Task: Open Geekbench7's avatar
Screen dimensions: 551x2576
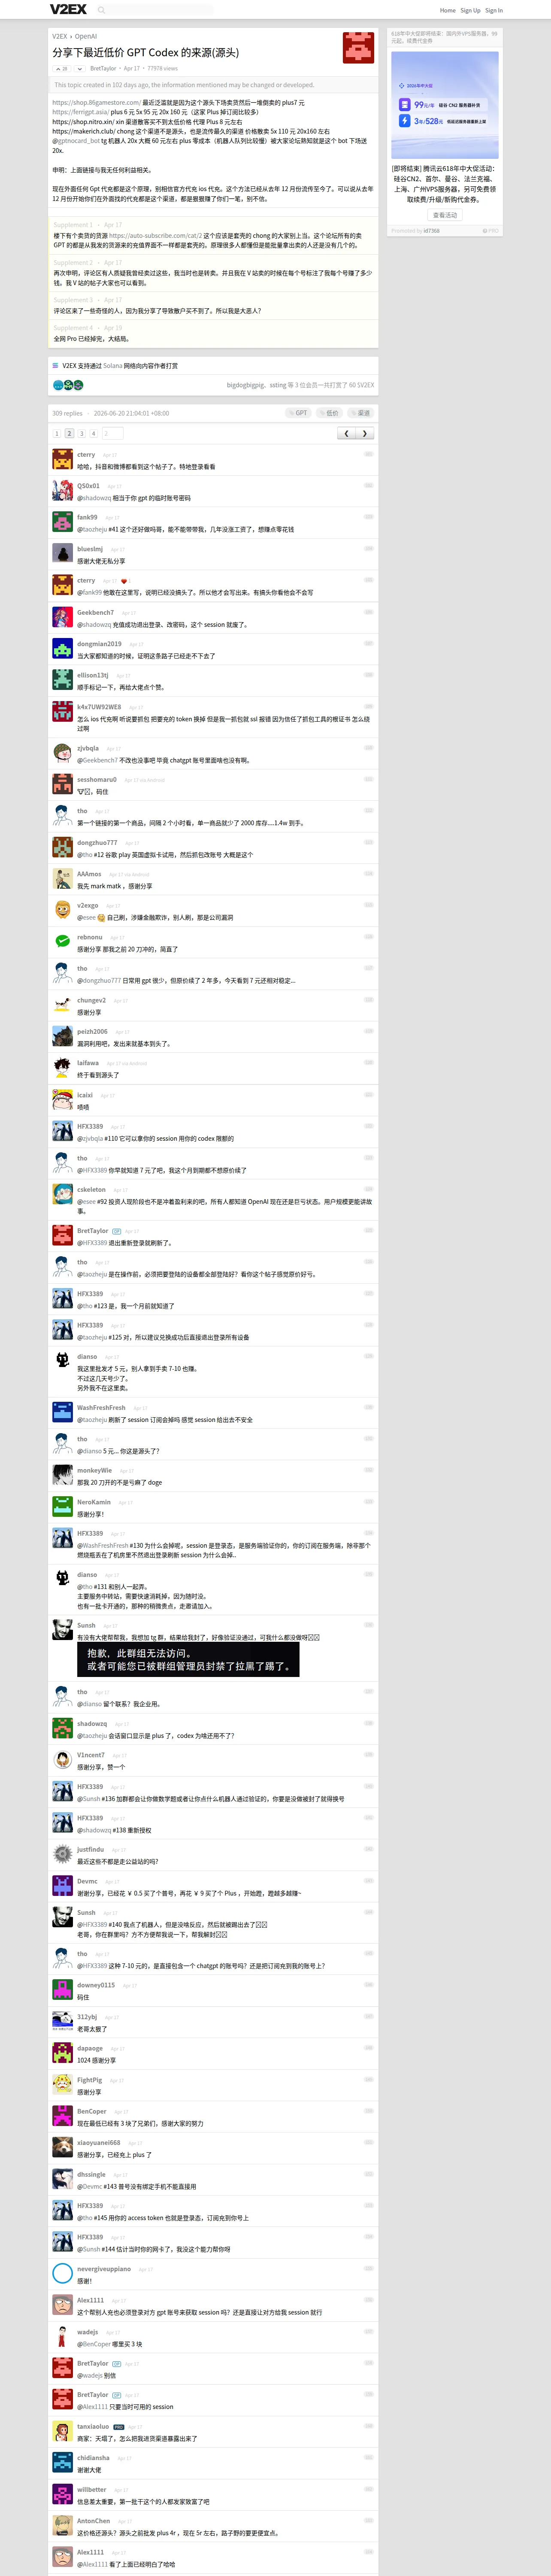Action: (62, 616)
